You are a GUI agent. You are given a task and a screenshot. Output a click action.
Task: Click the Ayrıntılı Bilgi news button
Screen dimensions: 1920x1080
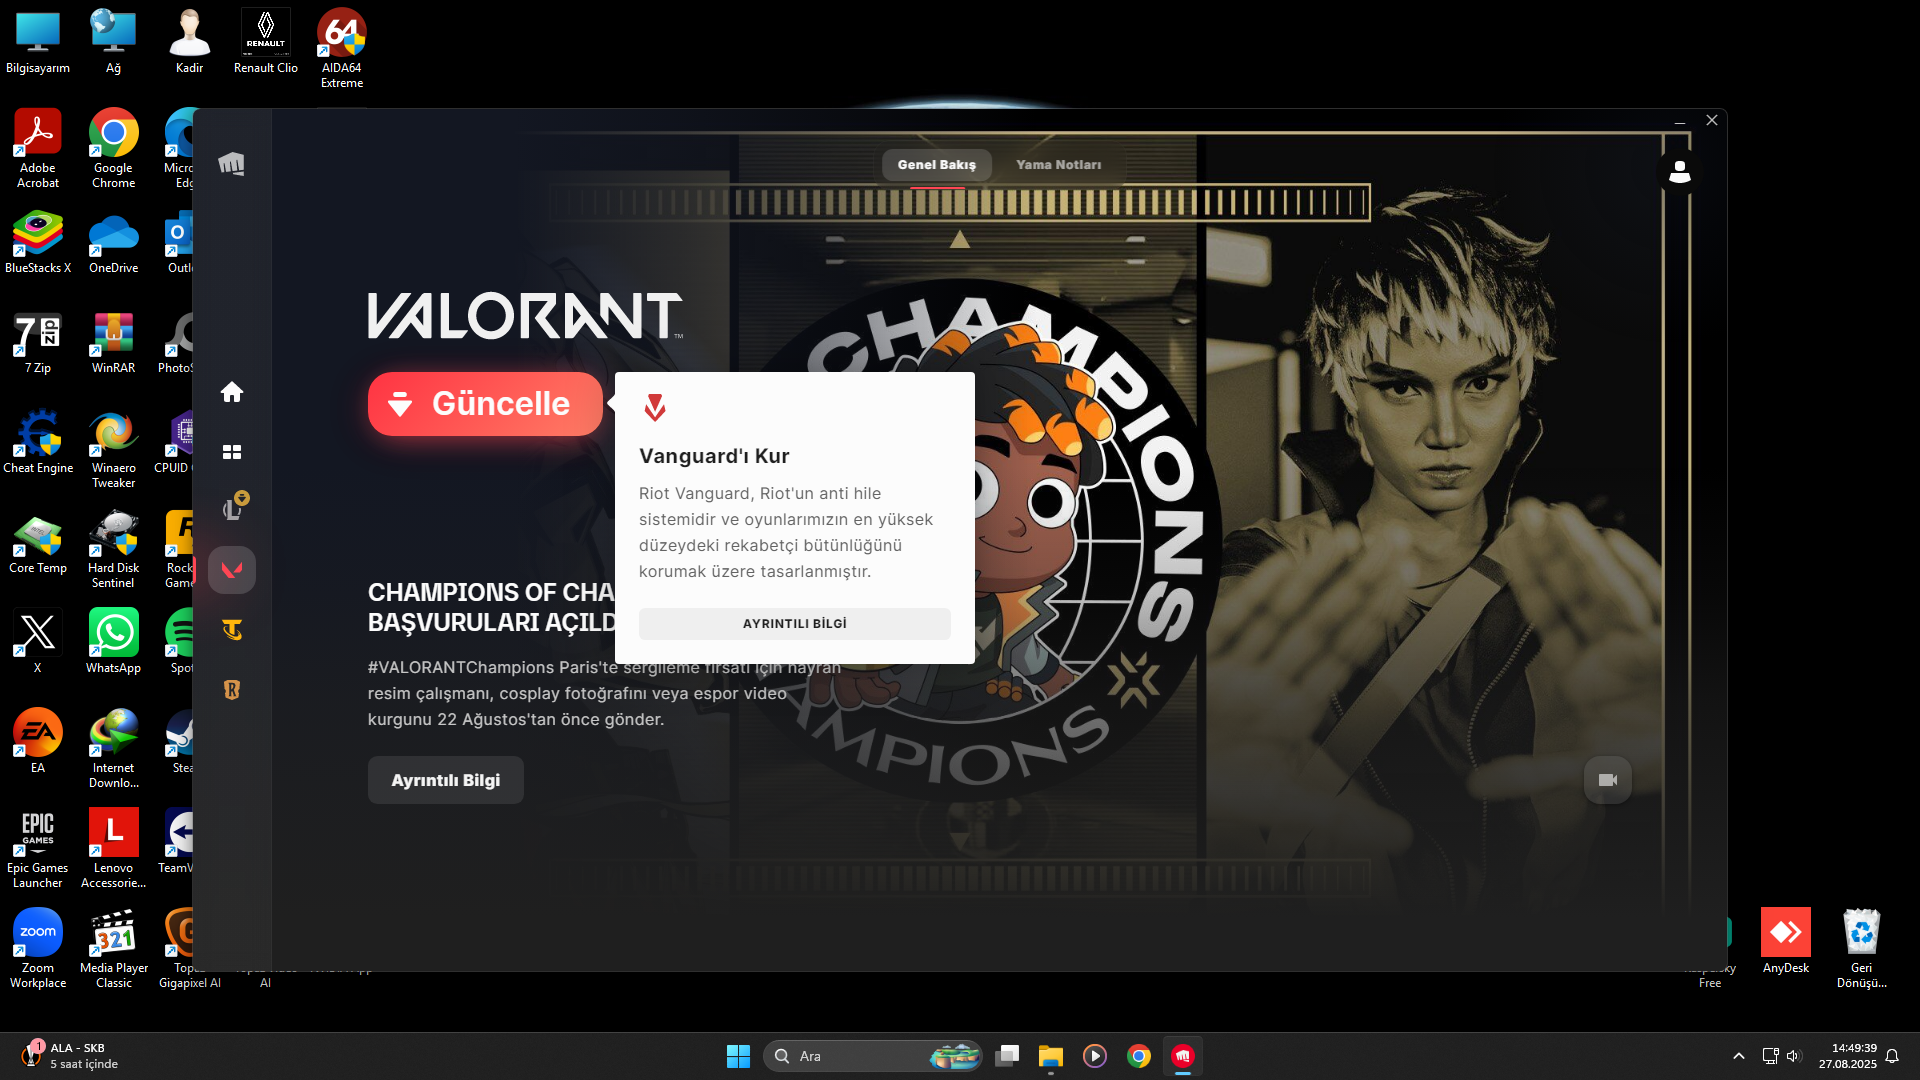click(446, 780)
